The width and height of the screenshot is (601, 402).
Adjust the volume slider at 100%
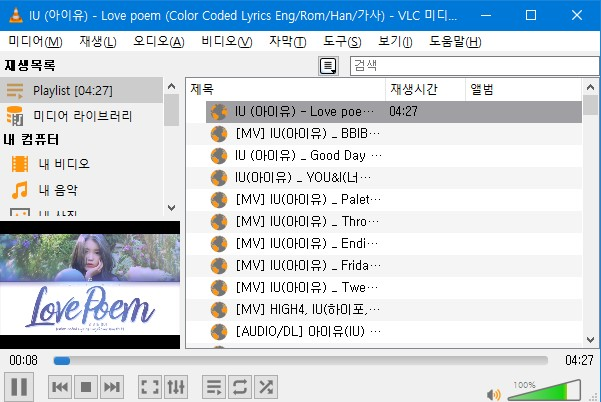[545, 391]
